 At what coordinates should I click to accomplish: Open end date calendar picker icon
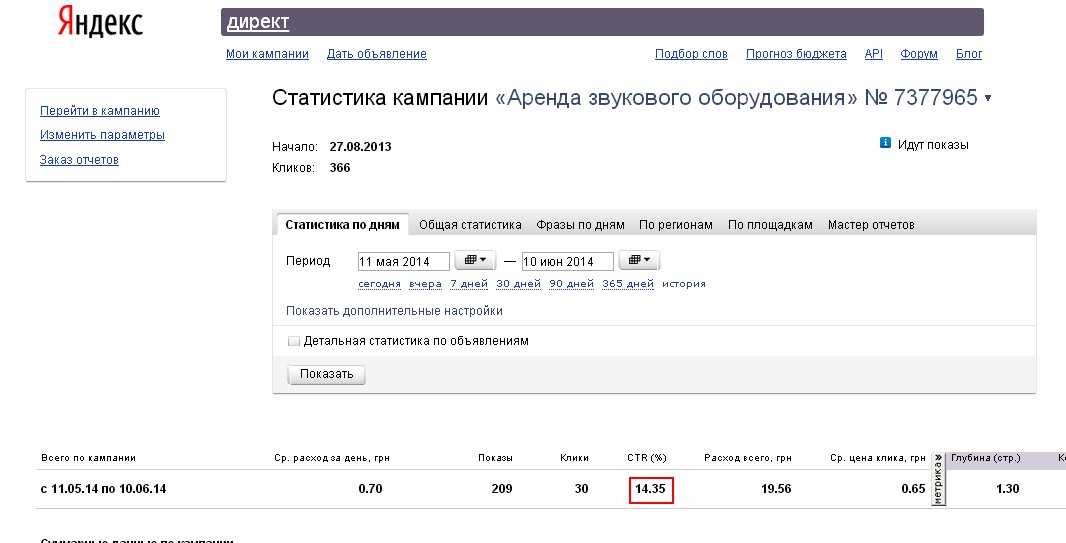click(x=639, y=260)
